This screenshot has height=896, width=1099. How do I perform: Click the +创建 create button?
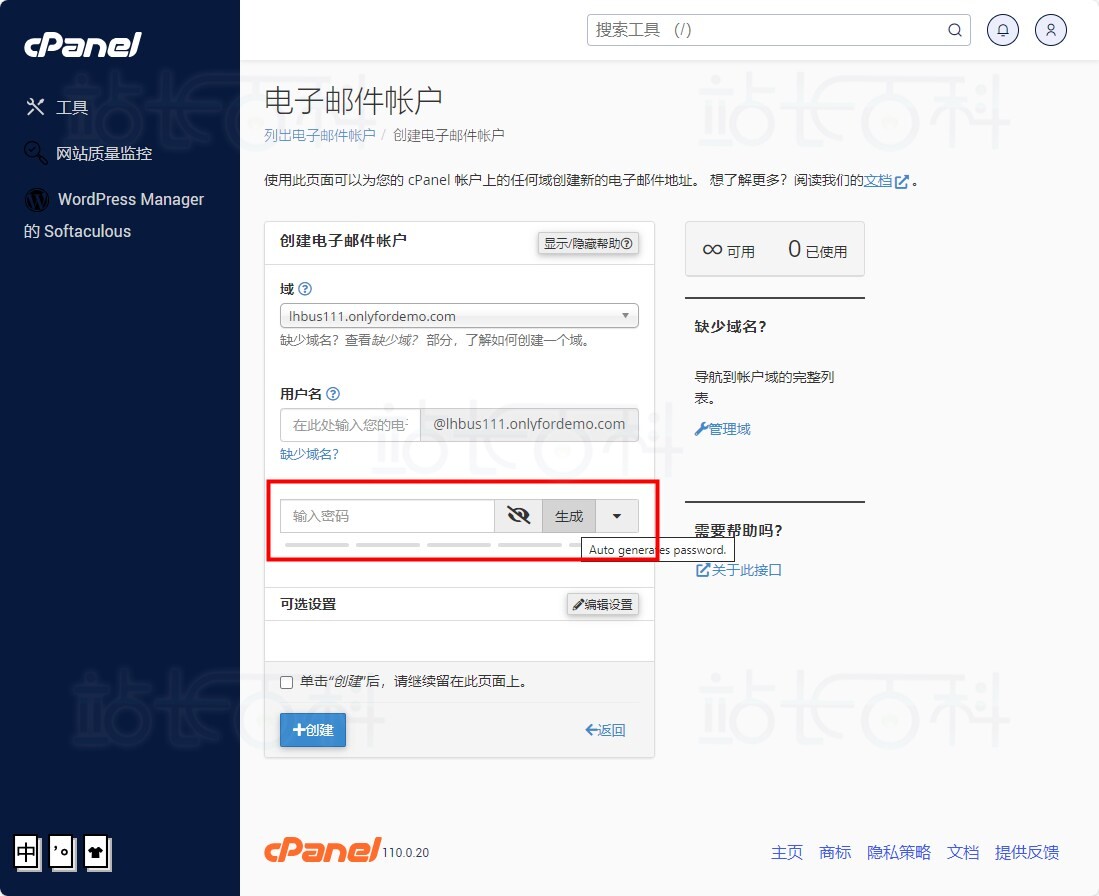click(x=313, y=730)
